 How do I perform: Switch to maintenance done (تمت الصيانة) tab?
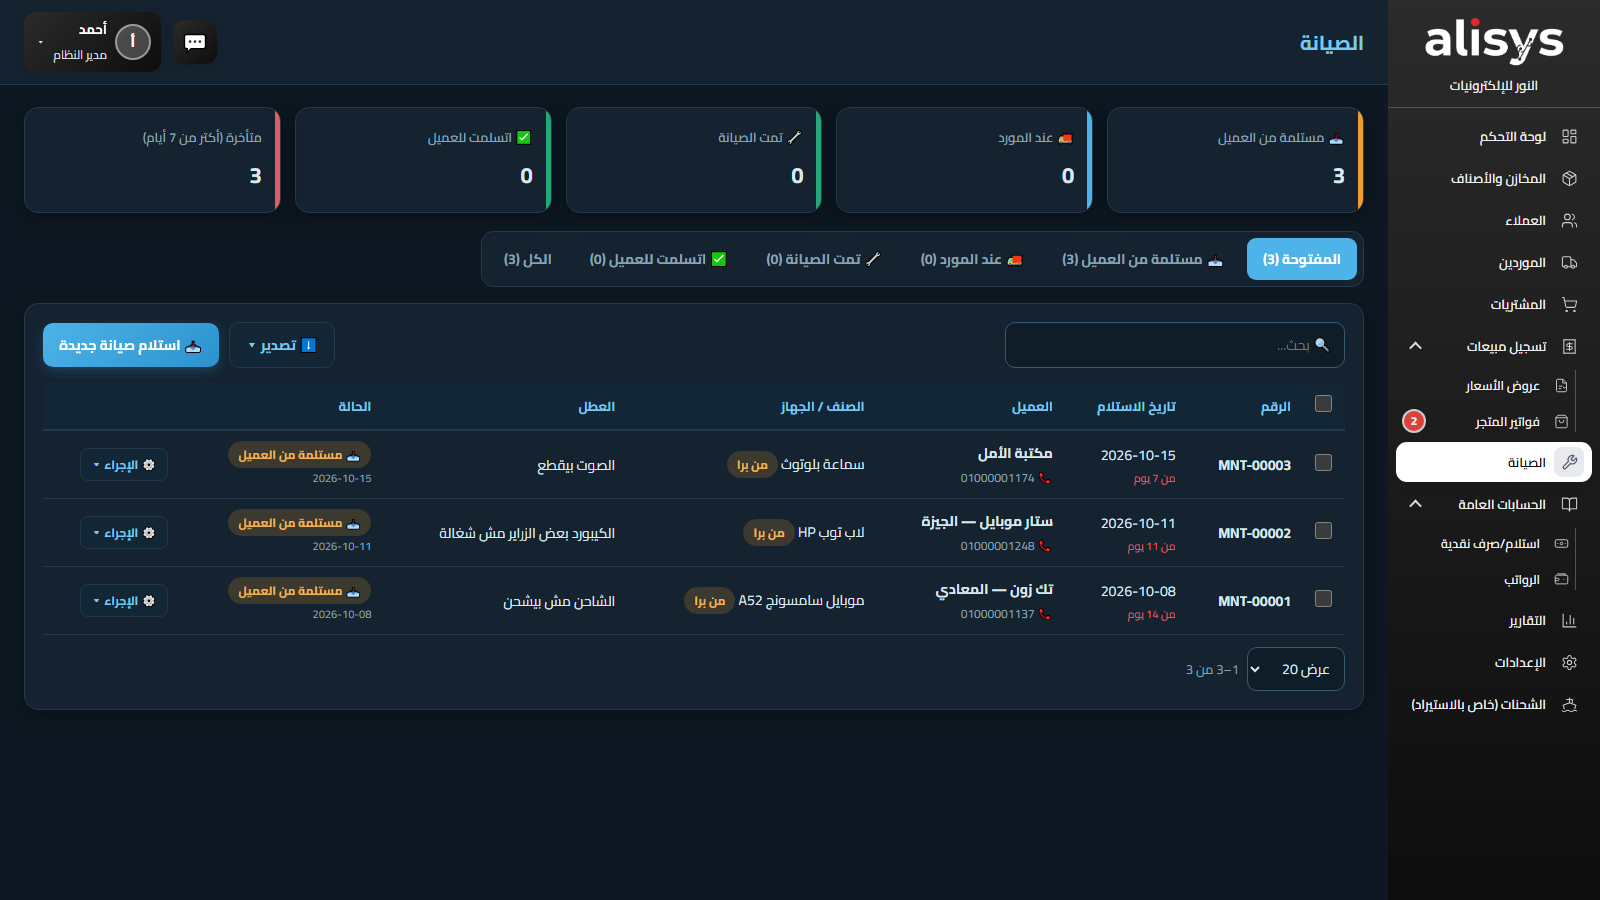[x=823, y=260]
